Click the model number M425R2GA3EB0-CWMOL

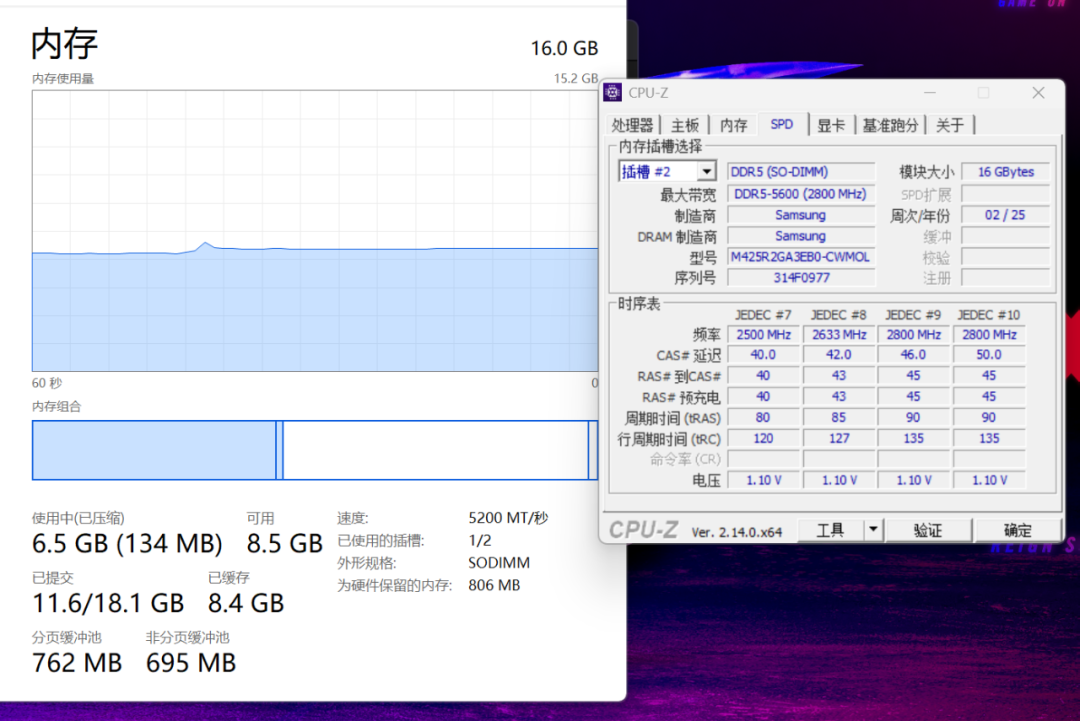coord(800,257)
